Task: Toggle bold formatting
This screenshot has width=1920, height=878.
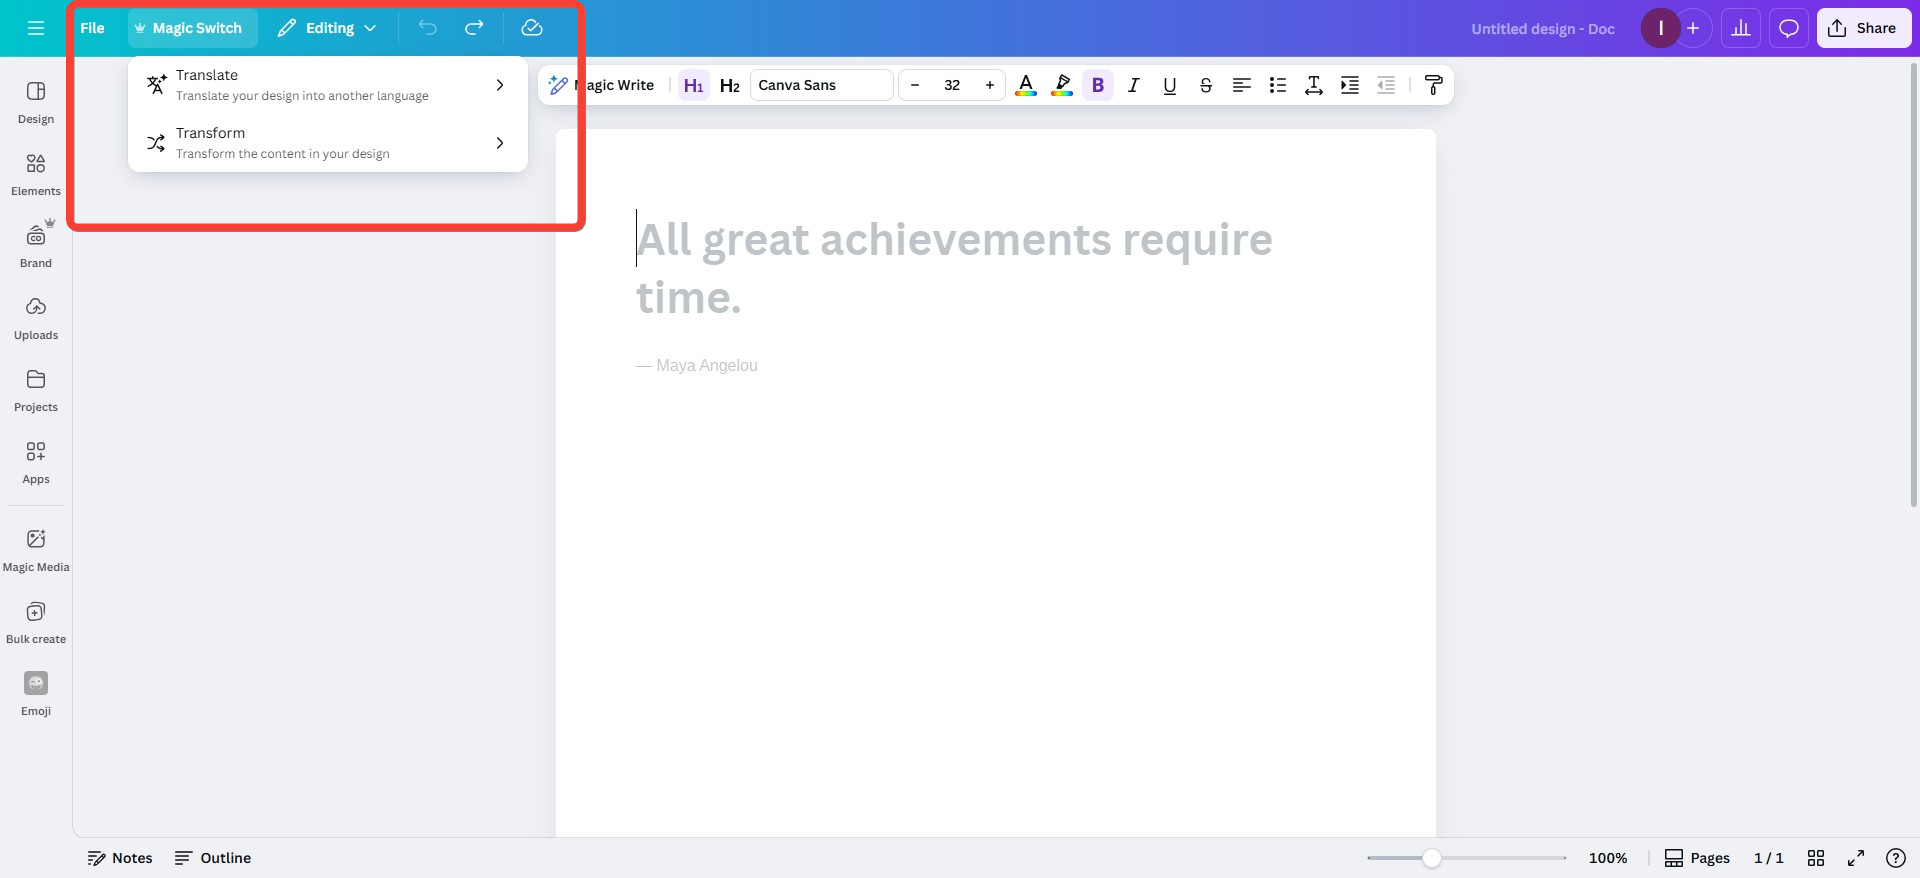Action: 1098,85
